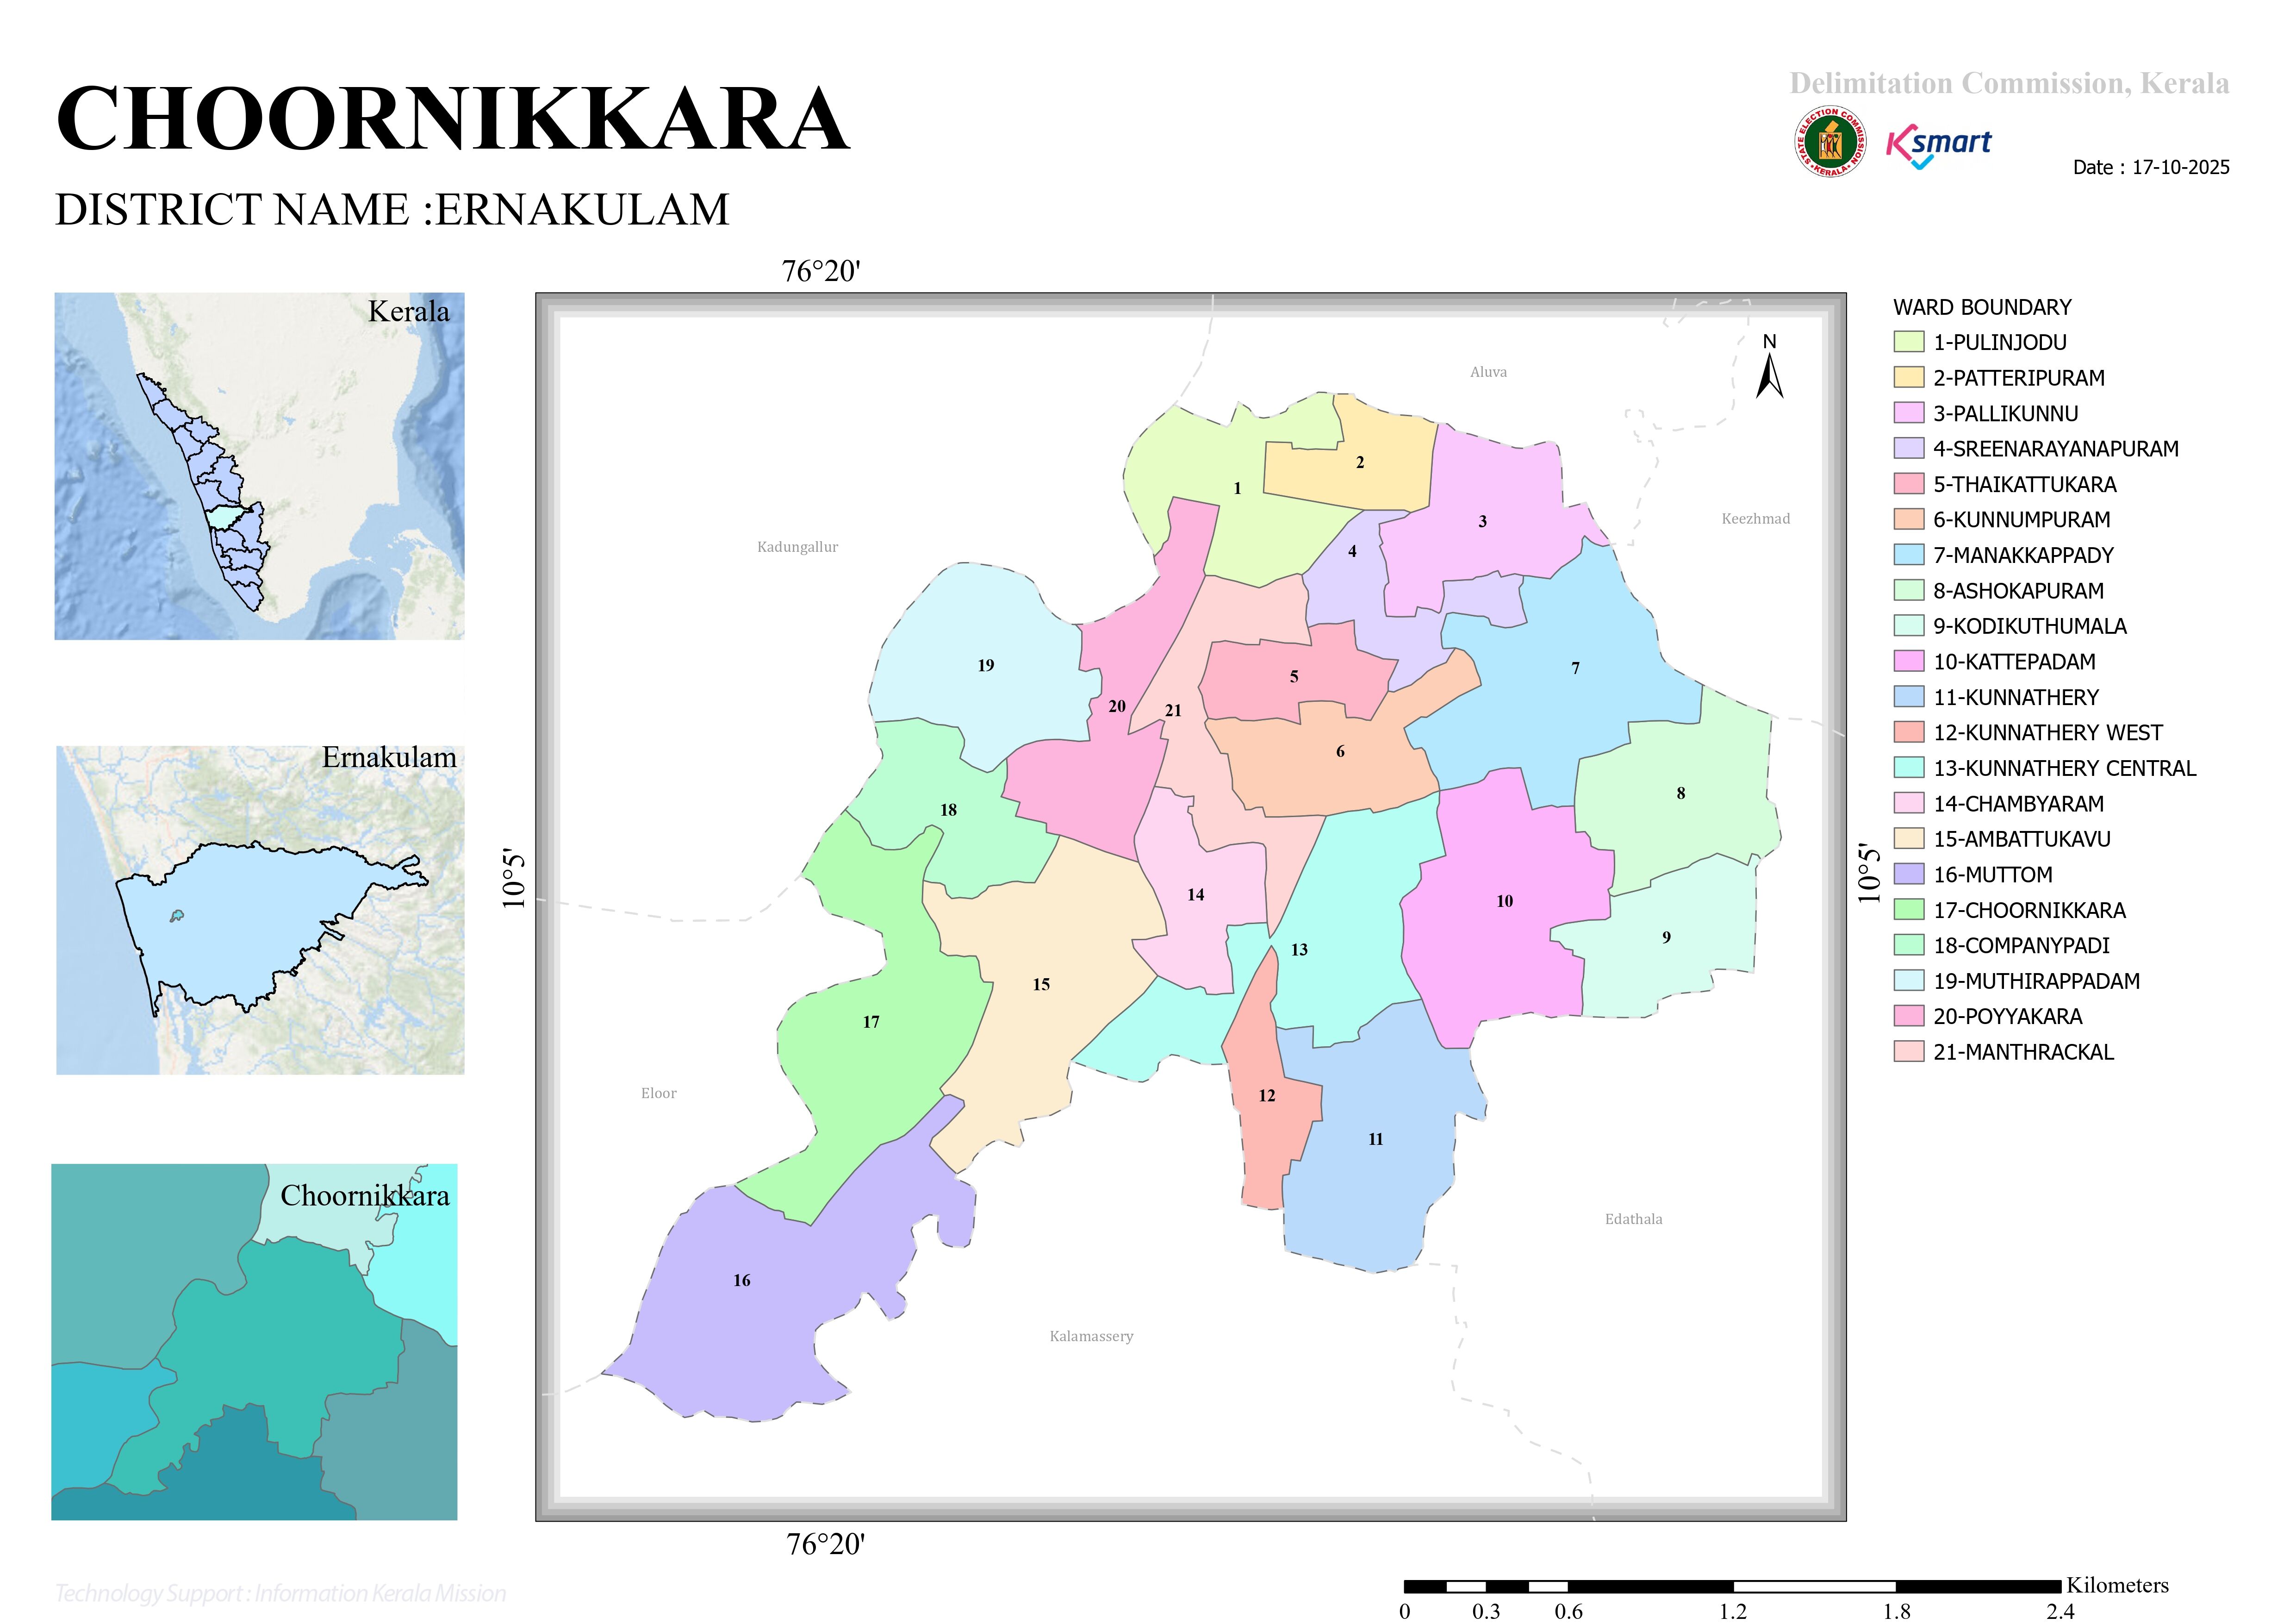This screenshot has height=1624, width=2296.
Task: Select ward 6 label on the map
Action: pyautogui.click(x=1340, y=751)
